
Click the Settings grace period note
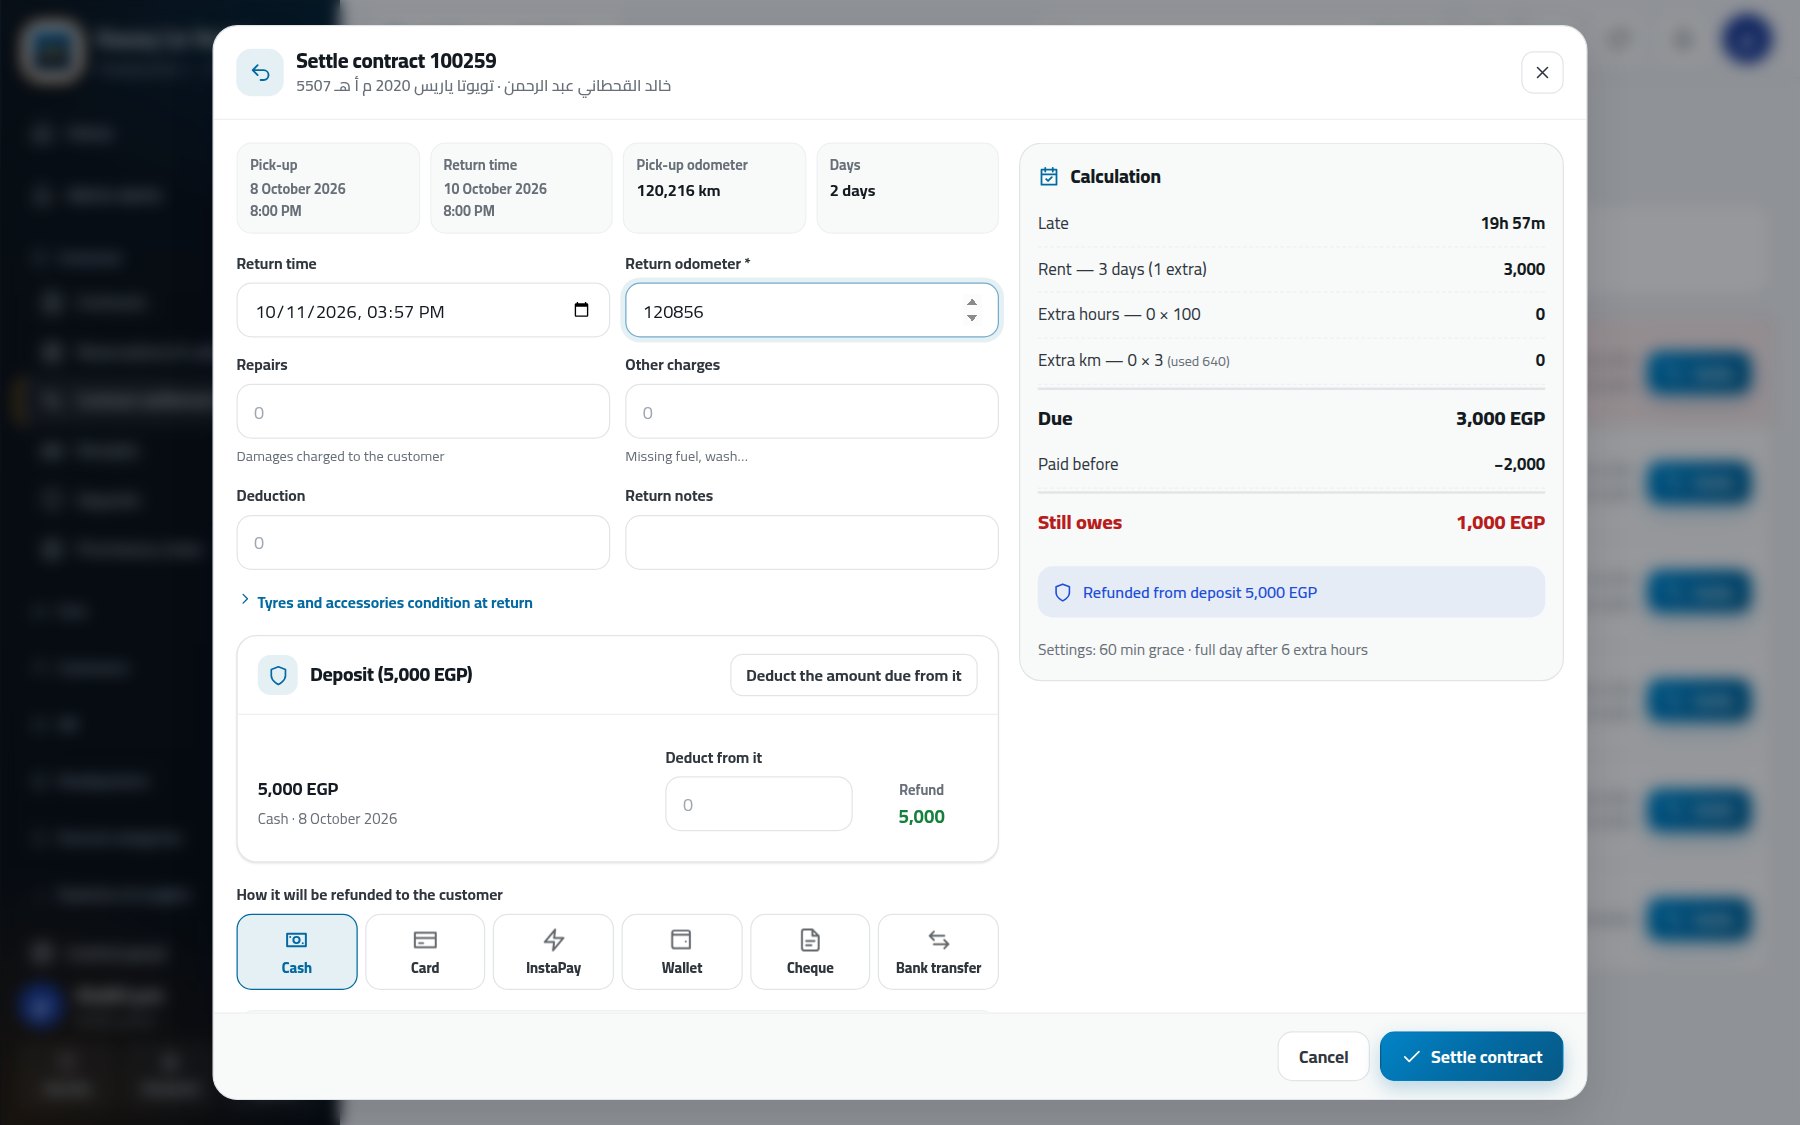[1202, 650]
